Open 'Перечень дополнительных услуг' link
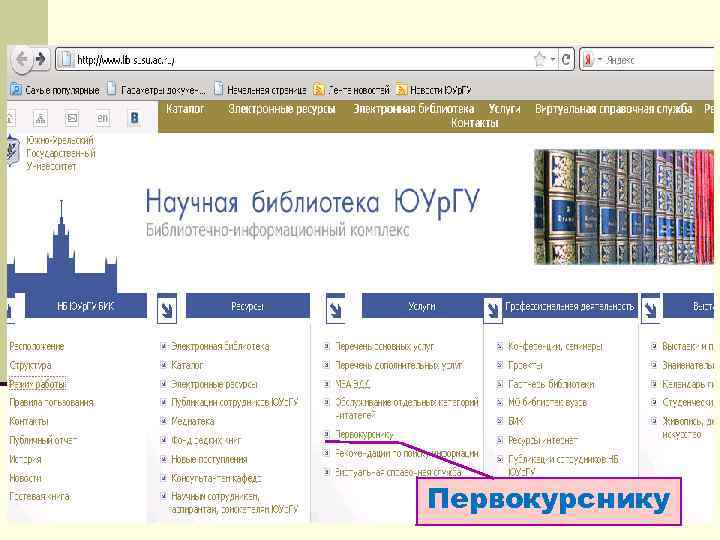The height and width of the screenshot is (540, 720). (x=399, y=366)
